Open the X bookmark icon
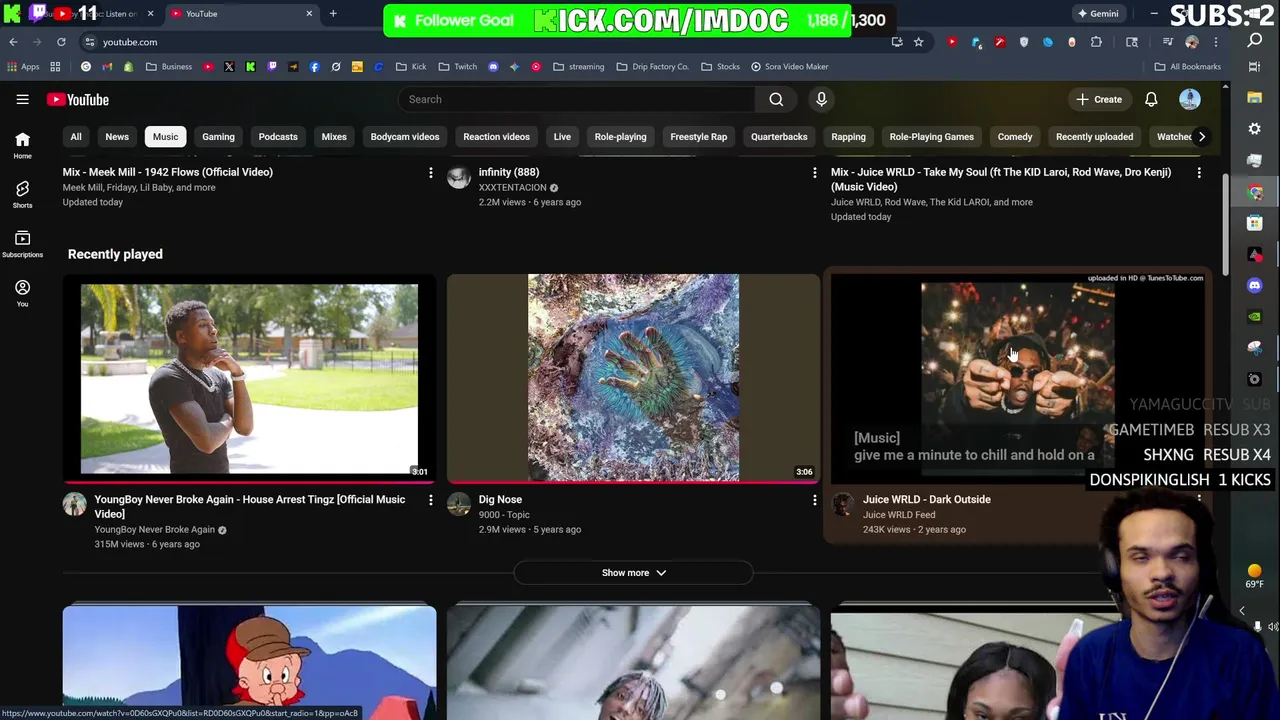Image resolution: width=1280 pixels, height=720 pixels. click(x=229, y=67)
